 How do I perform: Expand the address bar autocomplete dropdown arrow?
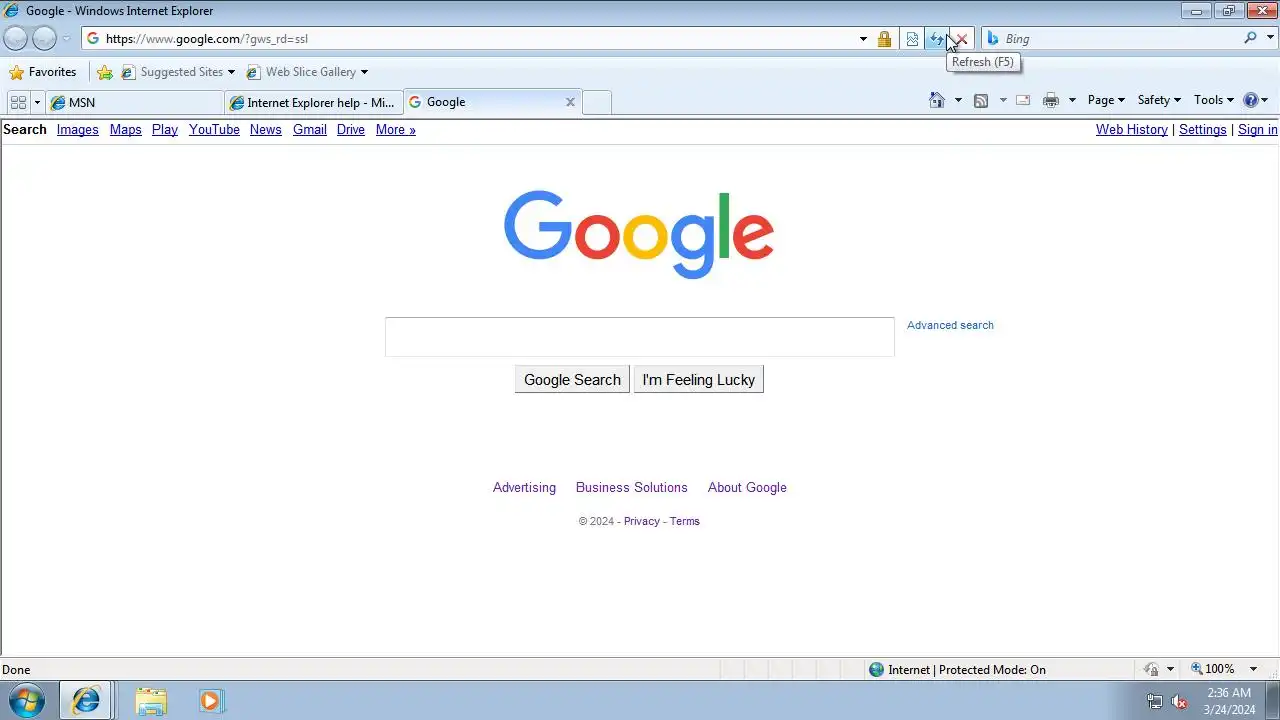click(x=863, y=39)
